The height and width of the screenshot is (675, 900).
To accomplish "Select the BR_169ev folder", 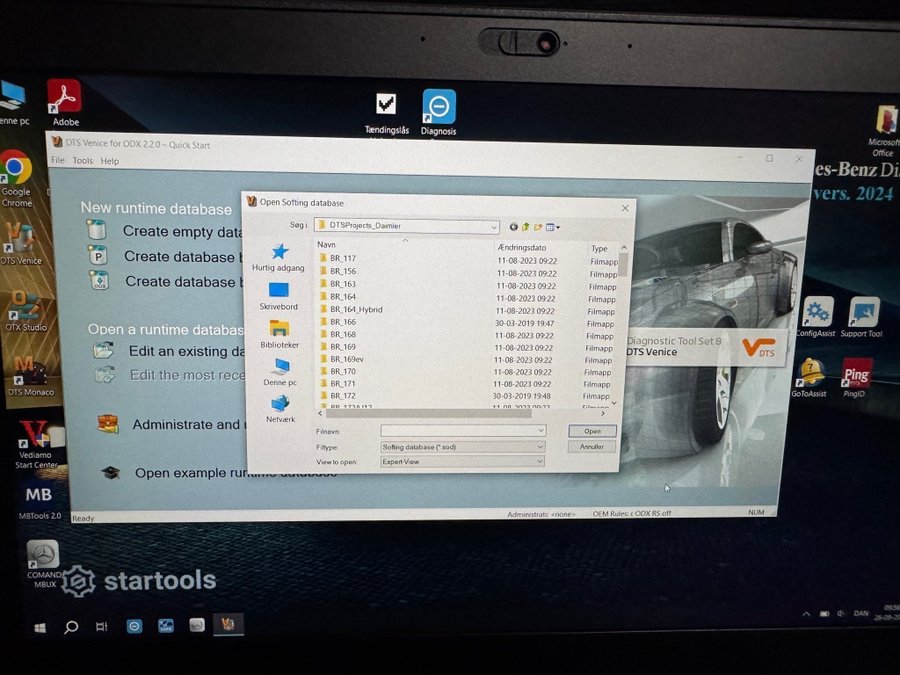I will (x=345, y=359).
